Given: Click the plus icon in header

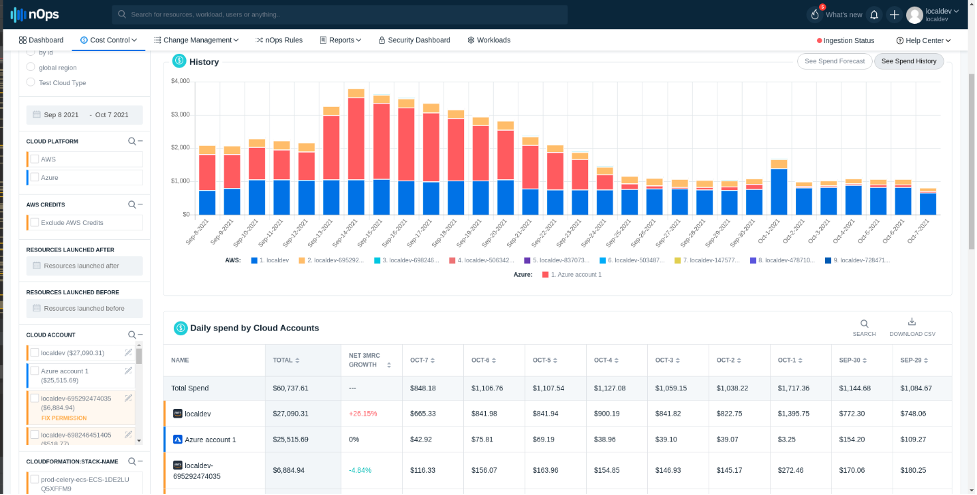Looking at the screenshot, I should (x=894, y=15).
